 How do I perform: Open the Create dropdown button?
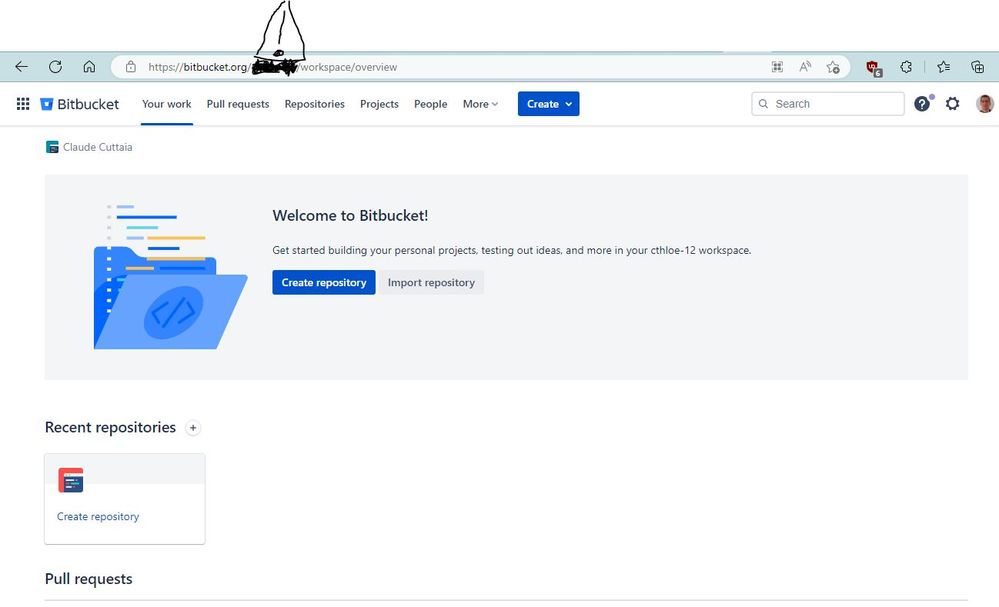click(549, 104)
